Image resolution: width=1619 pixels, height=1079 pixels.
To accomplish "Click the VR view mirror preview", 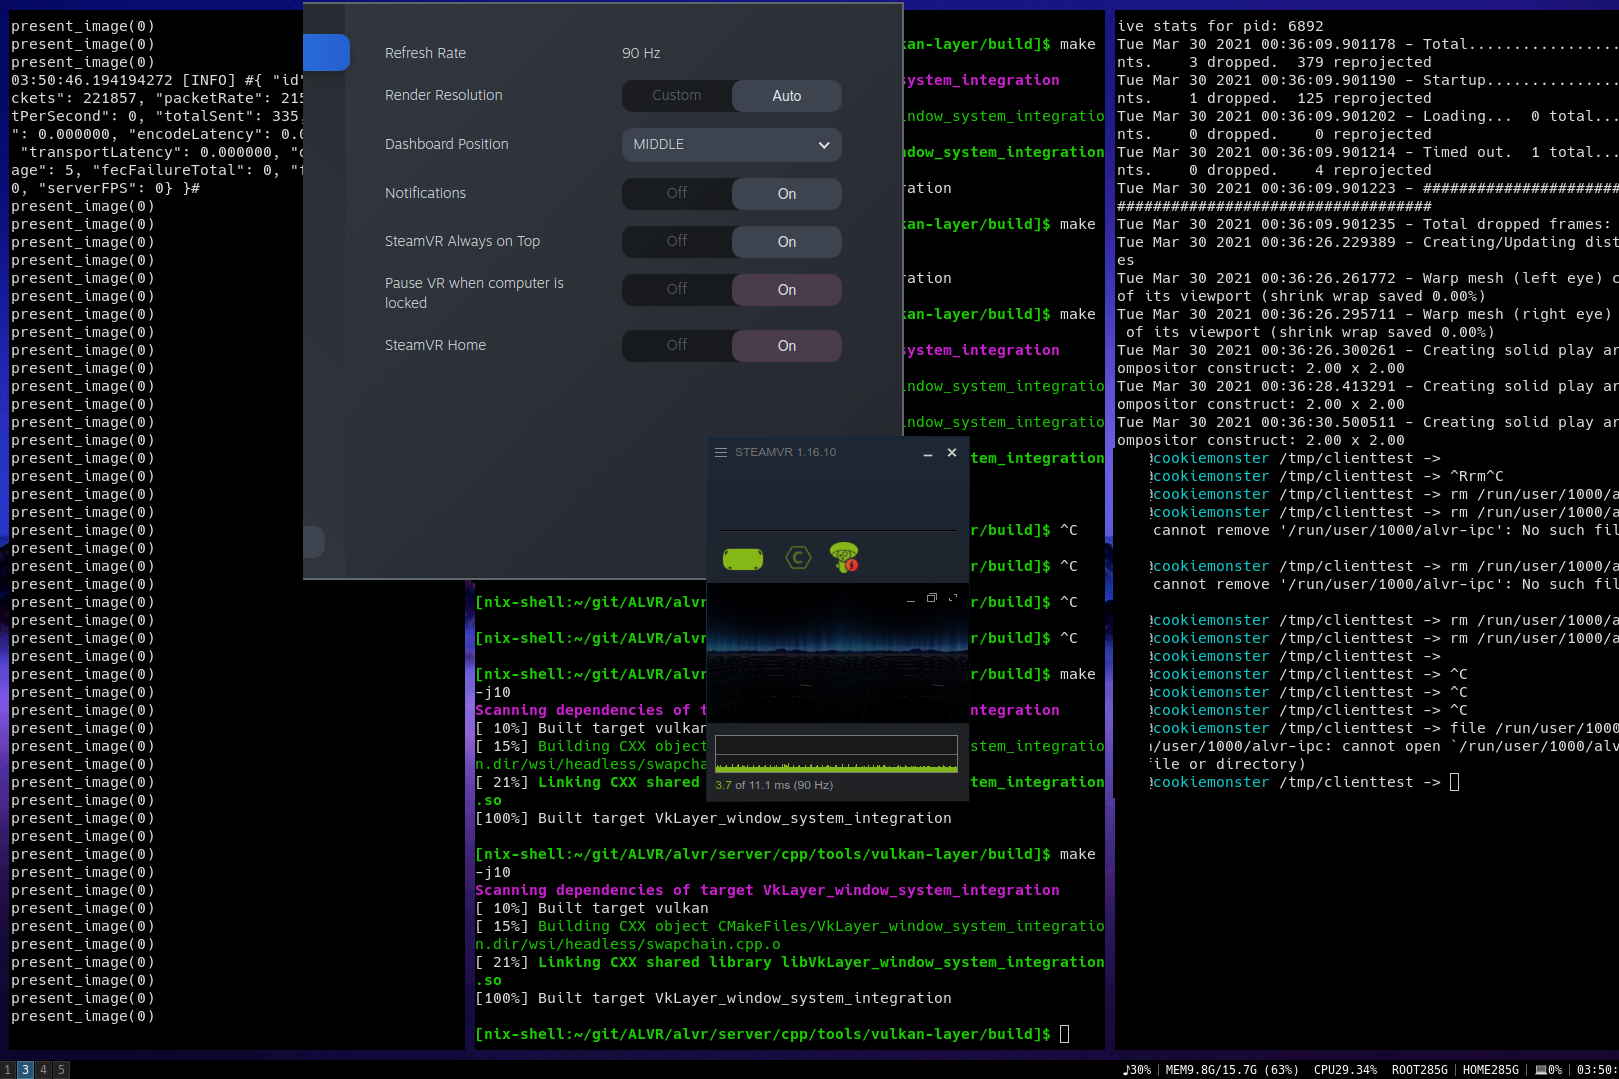I will pyautogui.click(x=837, y=655).
